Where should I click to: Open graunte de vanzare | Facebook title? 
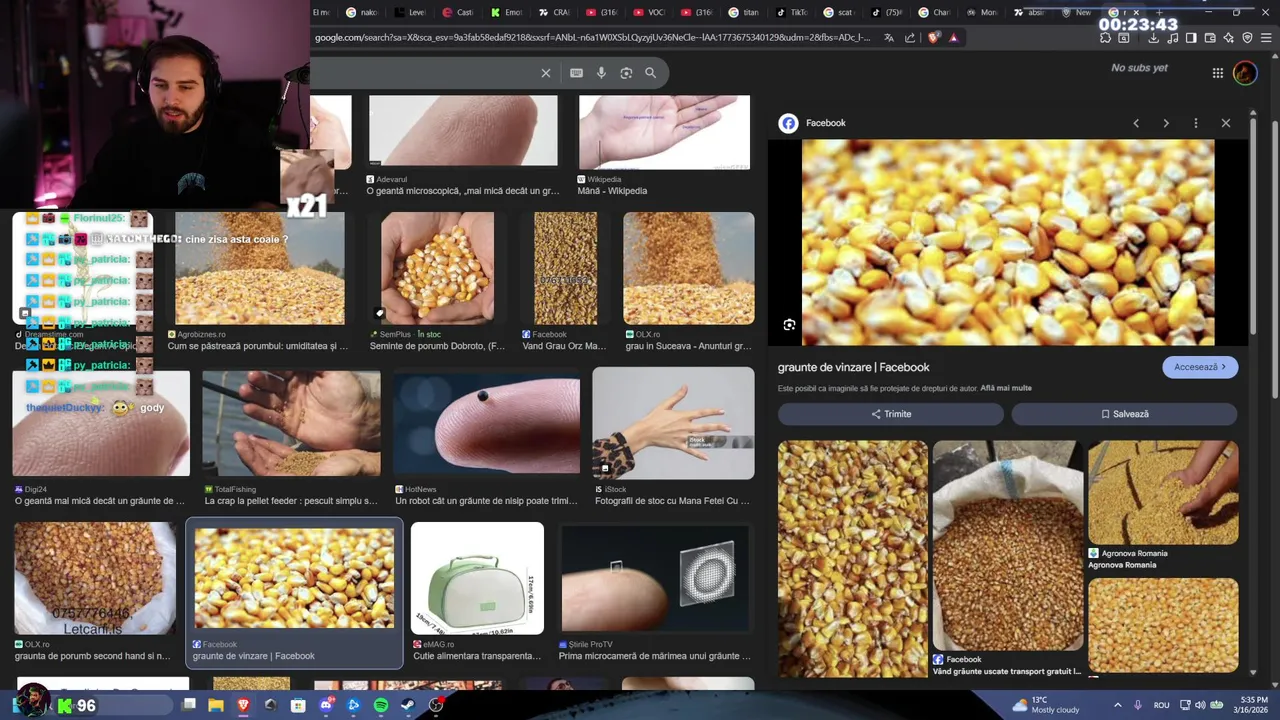click(x=854, y=367)
